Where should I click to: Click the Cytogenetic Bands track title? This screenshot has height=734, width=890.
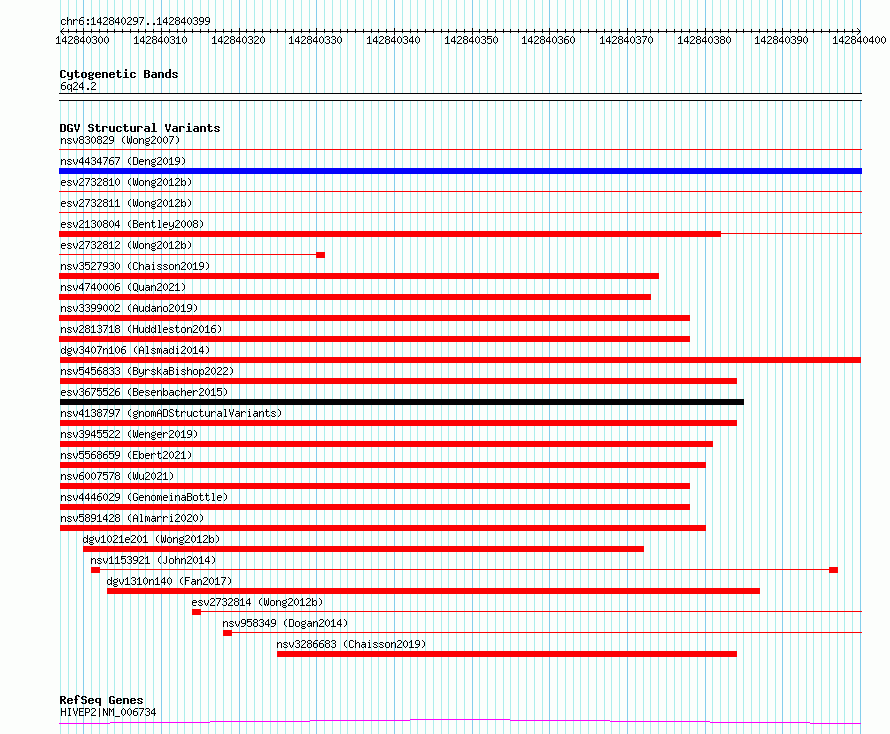(x=119, y=74)
